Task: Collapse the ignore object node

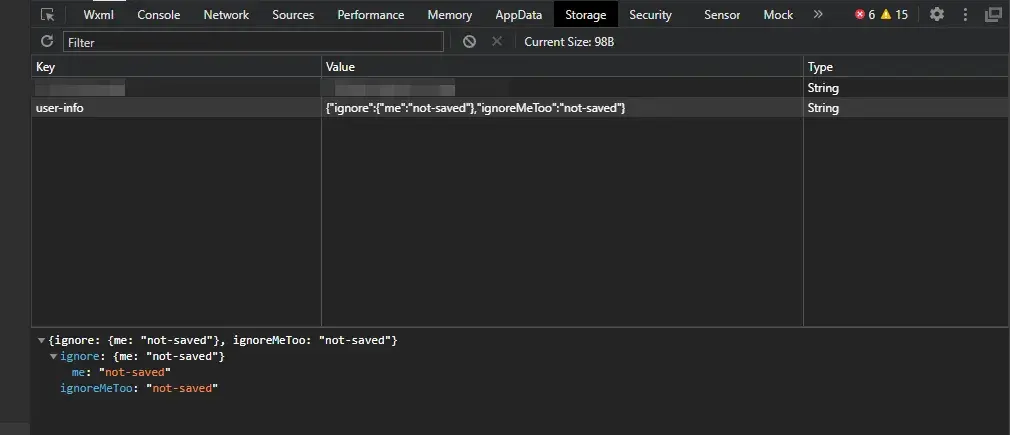Action: 53,357
